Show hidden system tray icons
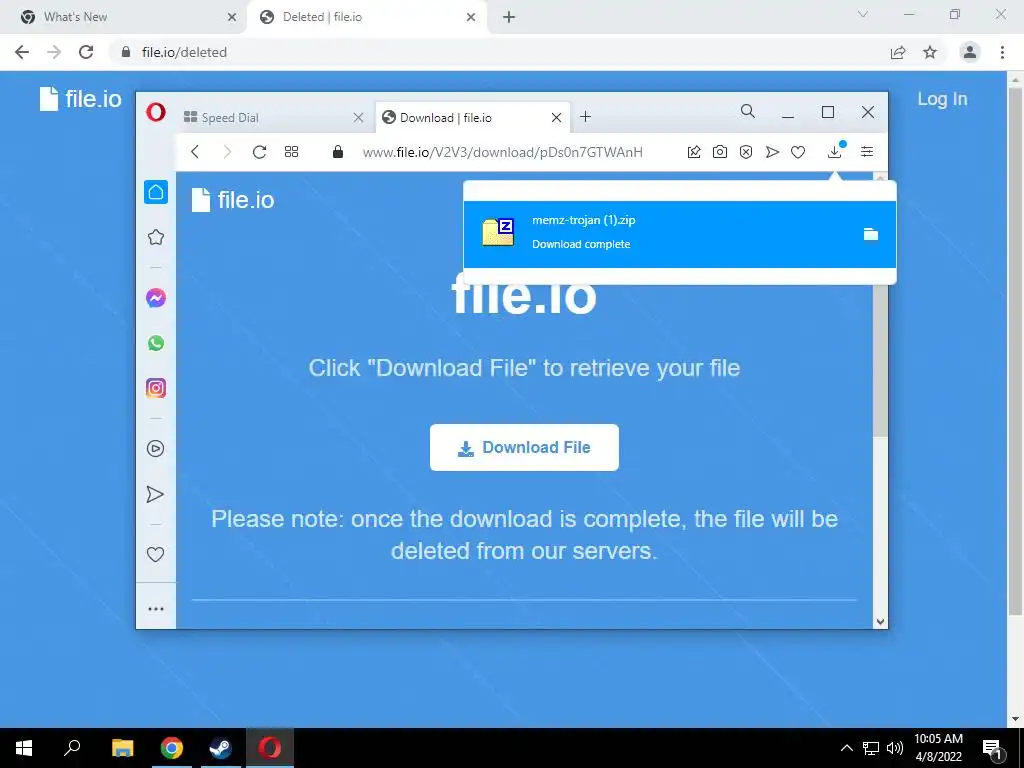1024x768 pixels. (846, 748)
